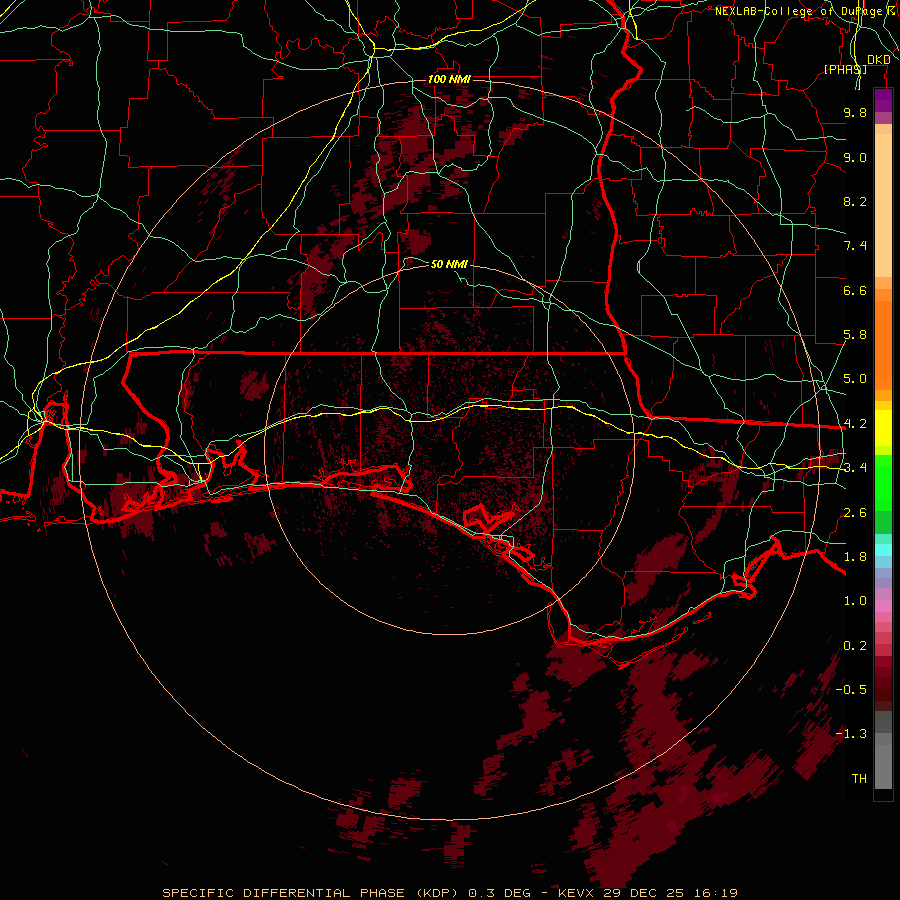Click the -1.3 legend value

click(x=851, y=734)
